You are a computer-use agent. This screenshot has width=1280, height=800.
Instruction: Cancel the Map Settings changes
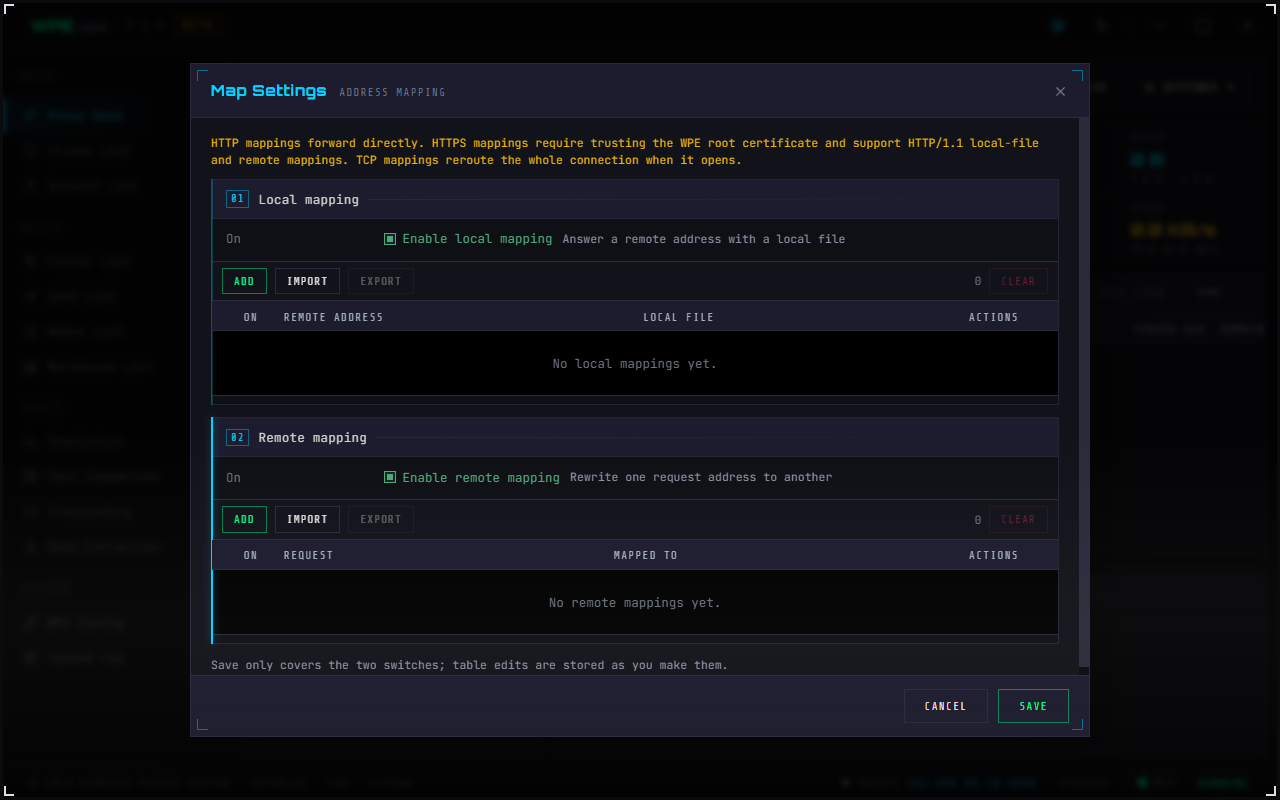coord(945,706)
